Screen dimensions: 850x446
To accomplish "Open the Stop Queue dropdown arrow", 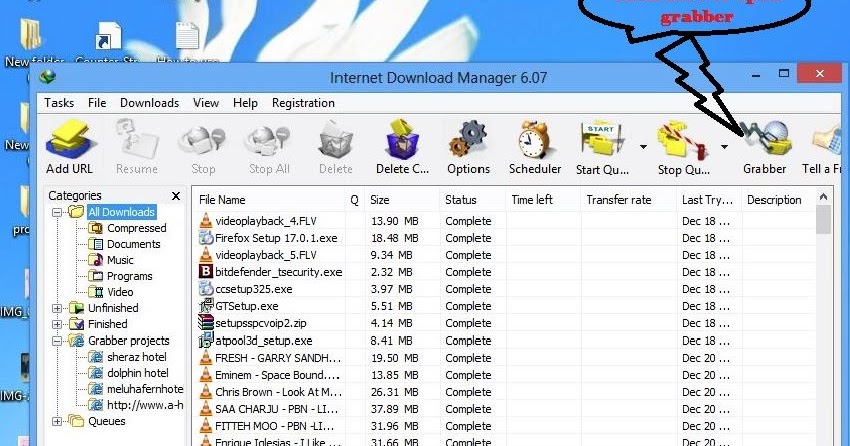I will coord(724,146).
